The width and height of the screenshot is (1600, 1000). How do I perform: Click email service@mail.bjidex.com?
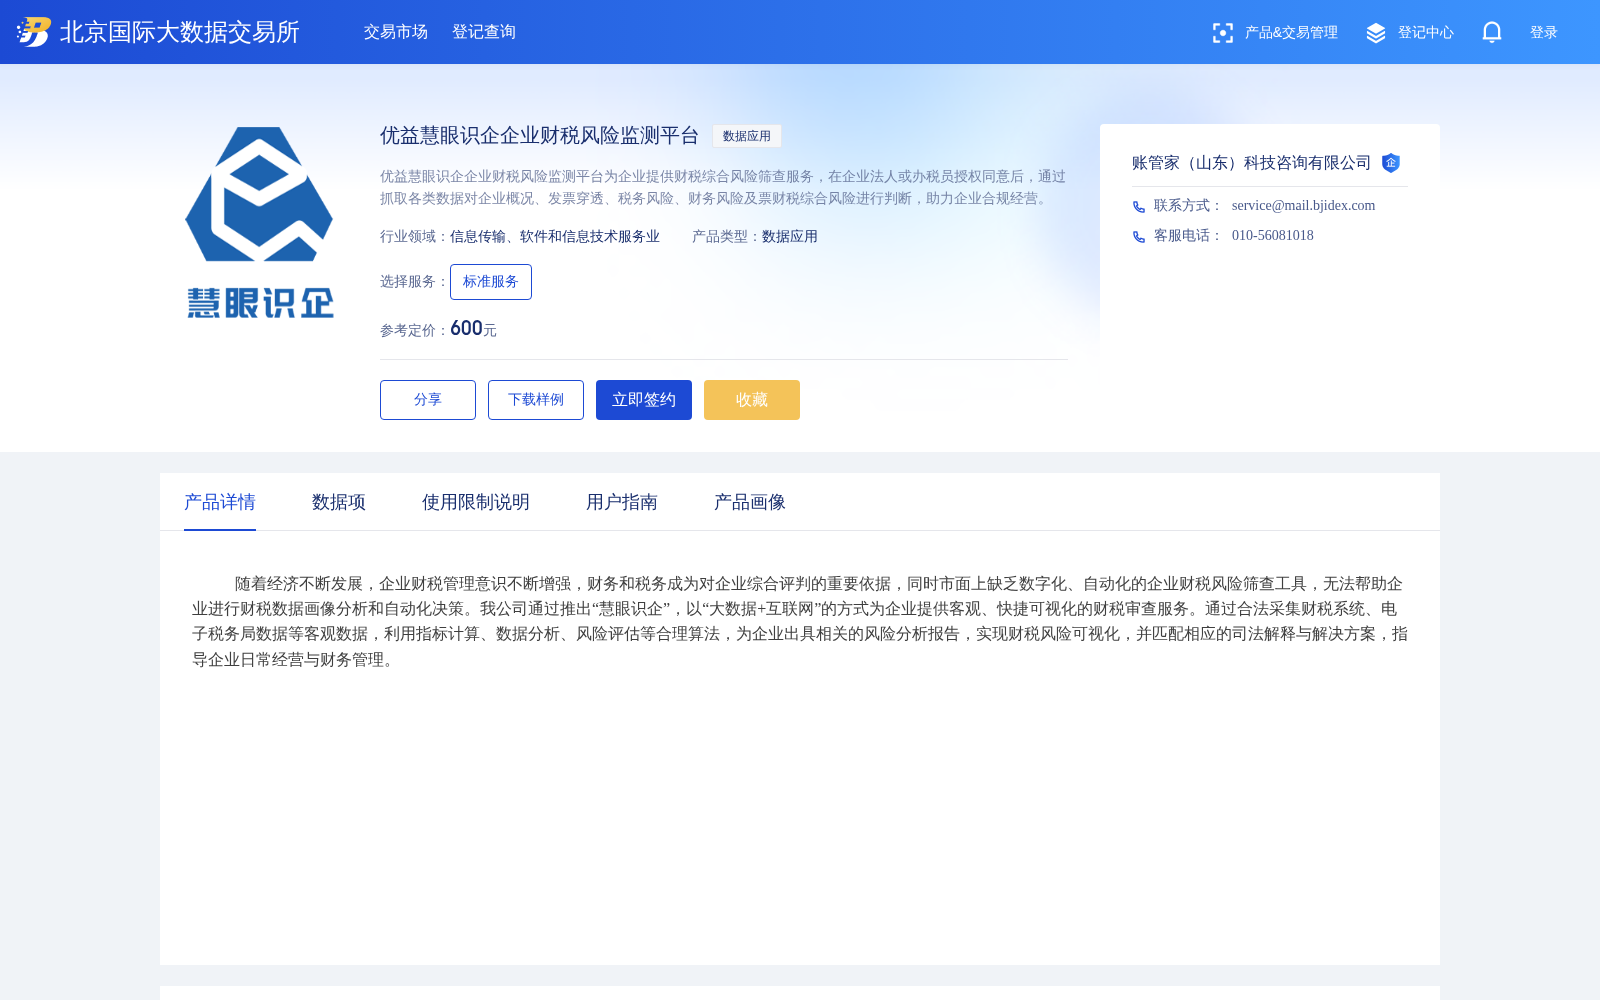pyautogui.click(x=1304, y=206)
